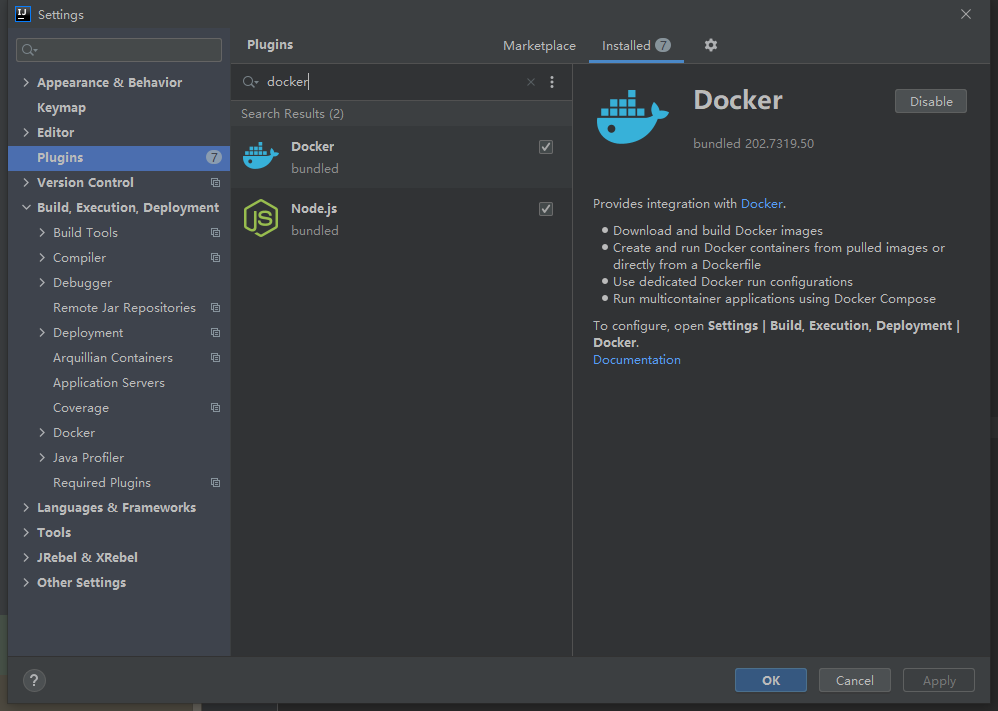Image resolution: width=998 pixels, height=711 pixels.
Task: Click the help question mark button
Action: pyautogui.click(x=34, y=680)
